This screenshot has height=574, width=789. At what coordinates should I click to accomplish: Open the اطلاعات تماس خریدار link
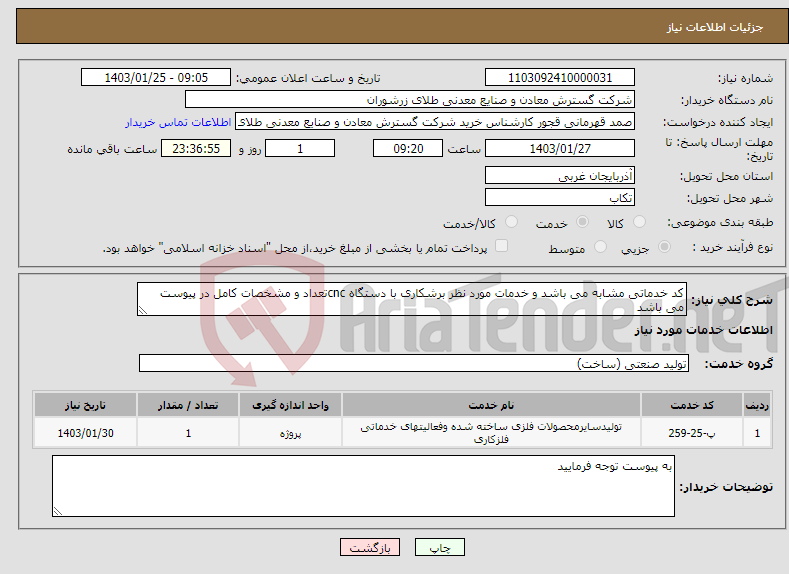click(x=178, y=122)
